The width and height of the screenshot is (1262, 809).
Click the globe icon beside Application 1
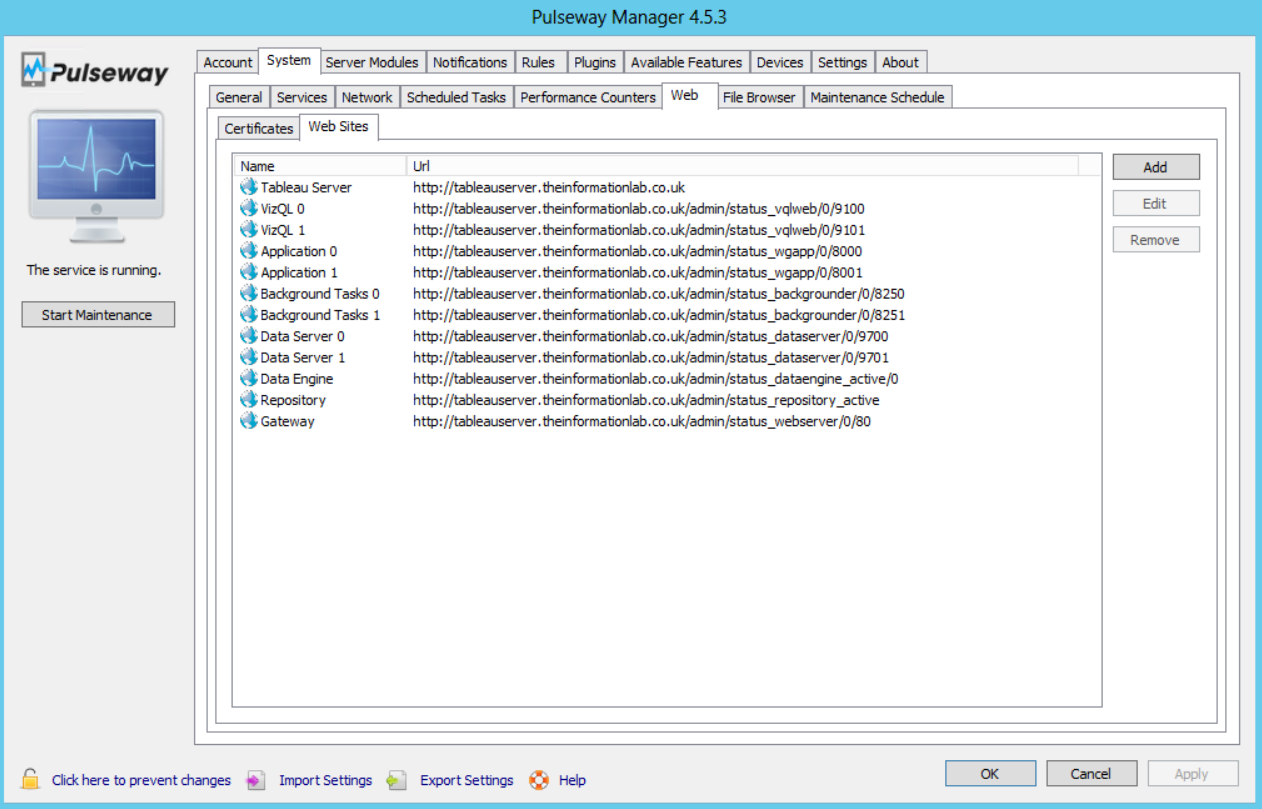click(249, 272)
